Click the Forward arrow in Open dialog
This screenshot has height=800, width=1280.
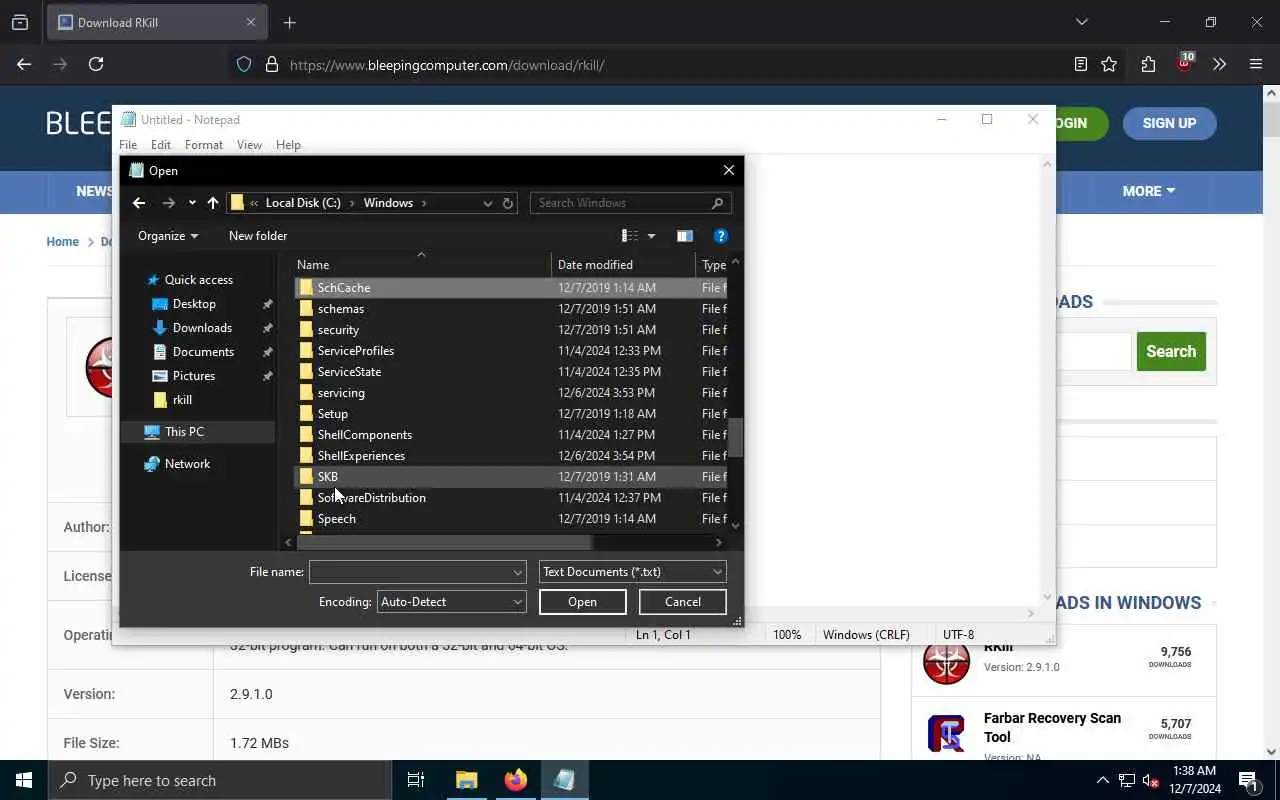click(x=168, y=203)
